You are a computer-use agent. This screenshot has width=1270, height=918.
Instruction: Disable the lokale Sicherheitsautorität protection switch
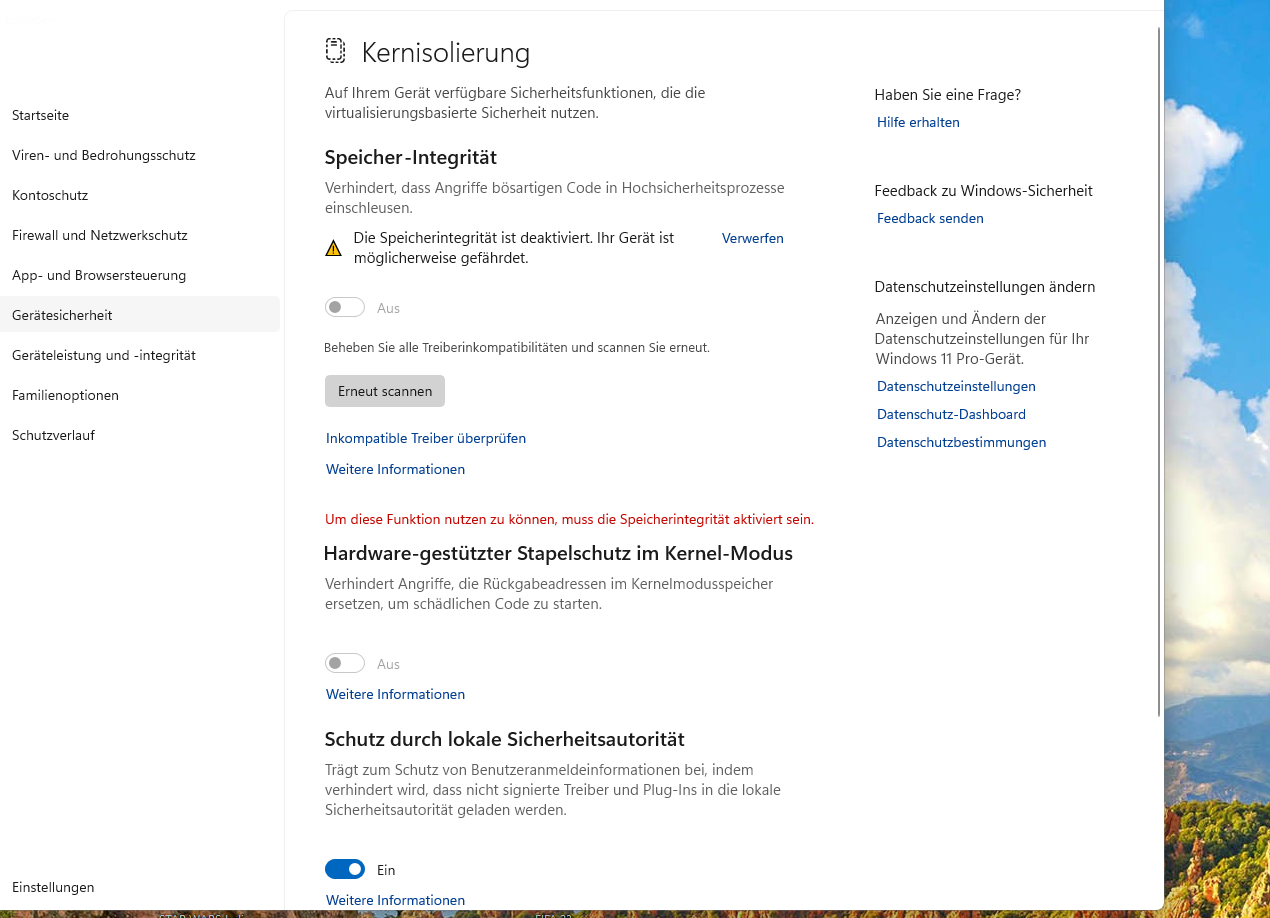[345, 870]
